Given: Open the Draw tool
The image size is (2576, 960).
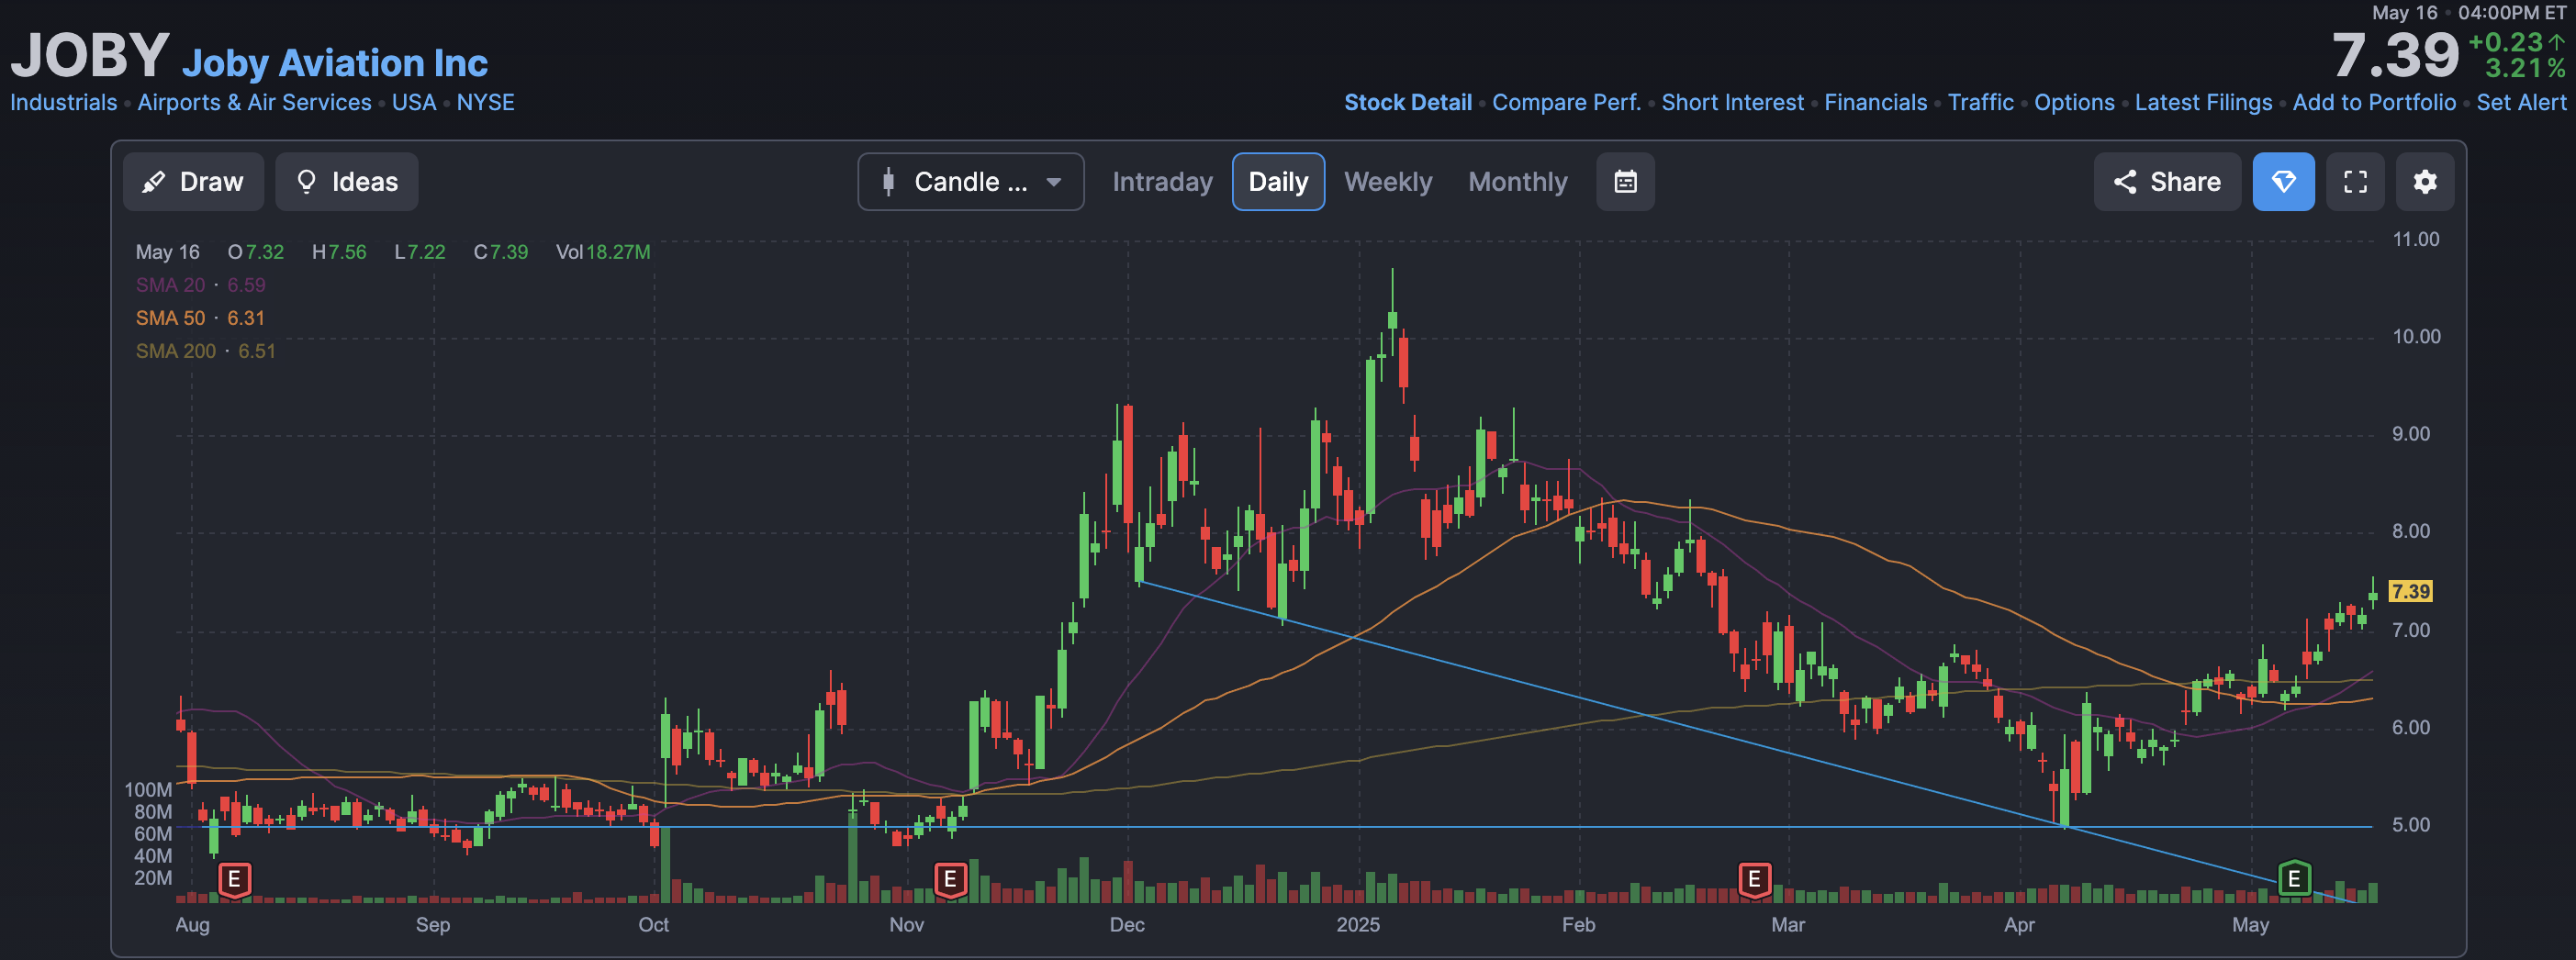Looking at the screenshot, I should point(193,182).
